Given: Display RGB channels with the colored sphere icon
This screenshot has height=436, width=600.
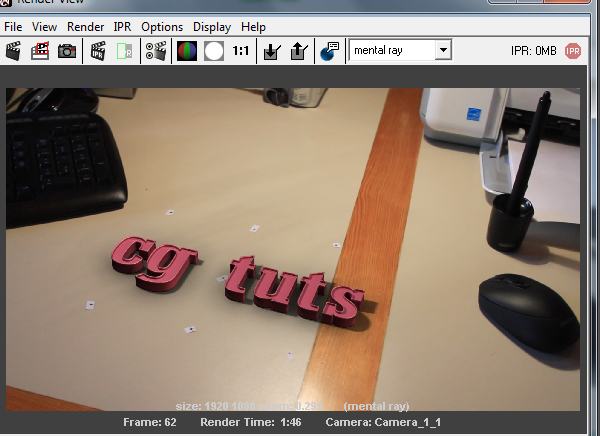Looking at the screenshot, I should click(187, 51).
